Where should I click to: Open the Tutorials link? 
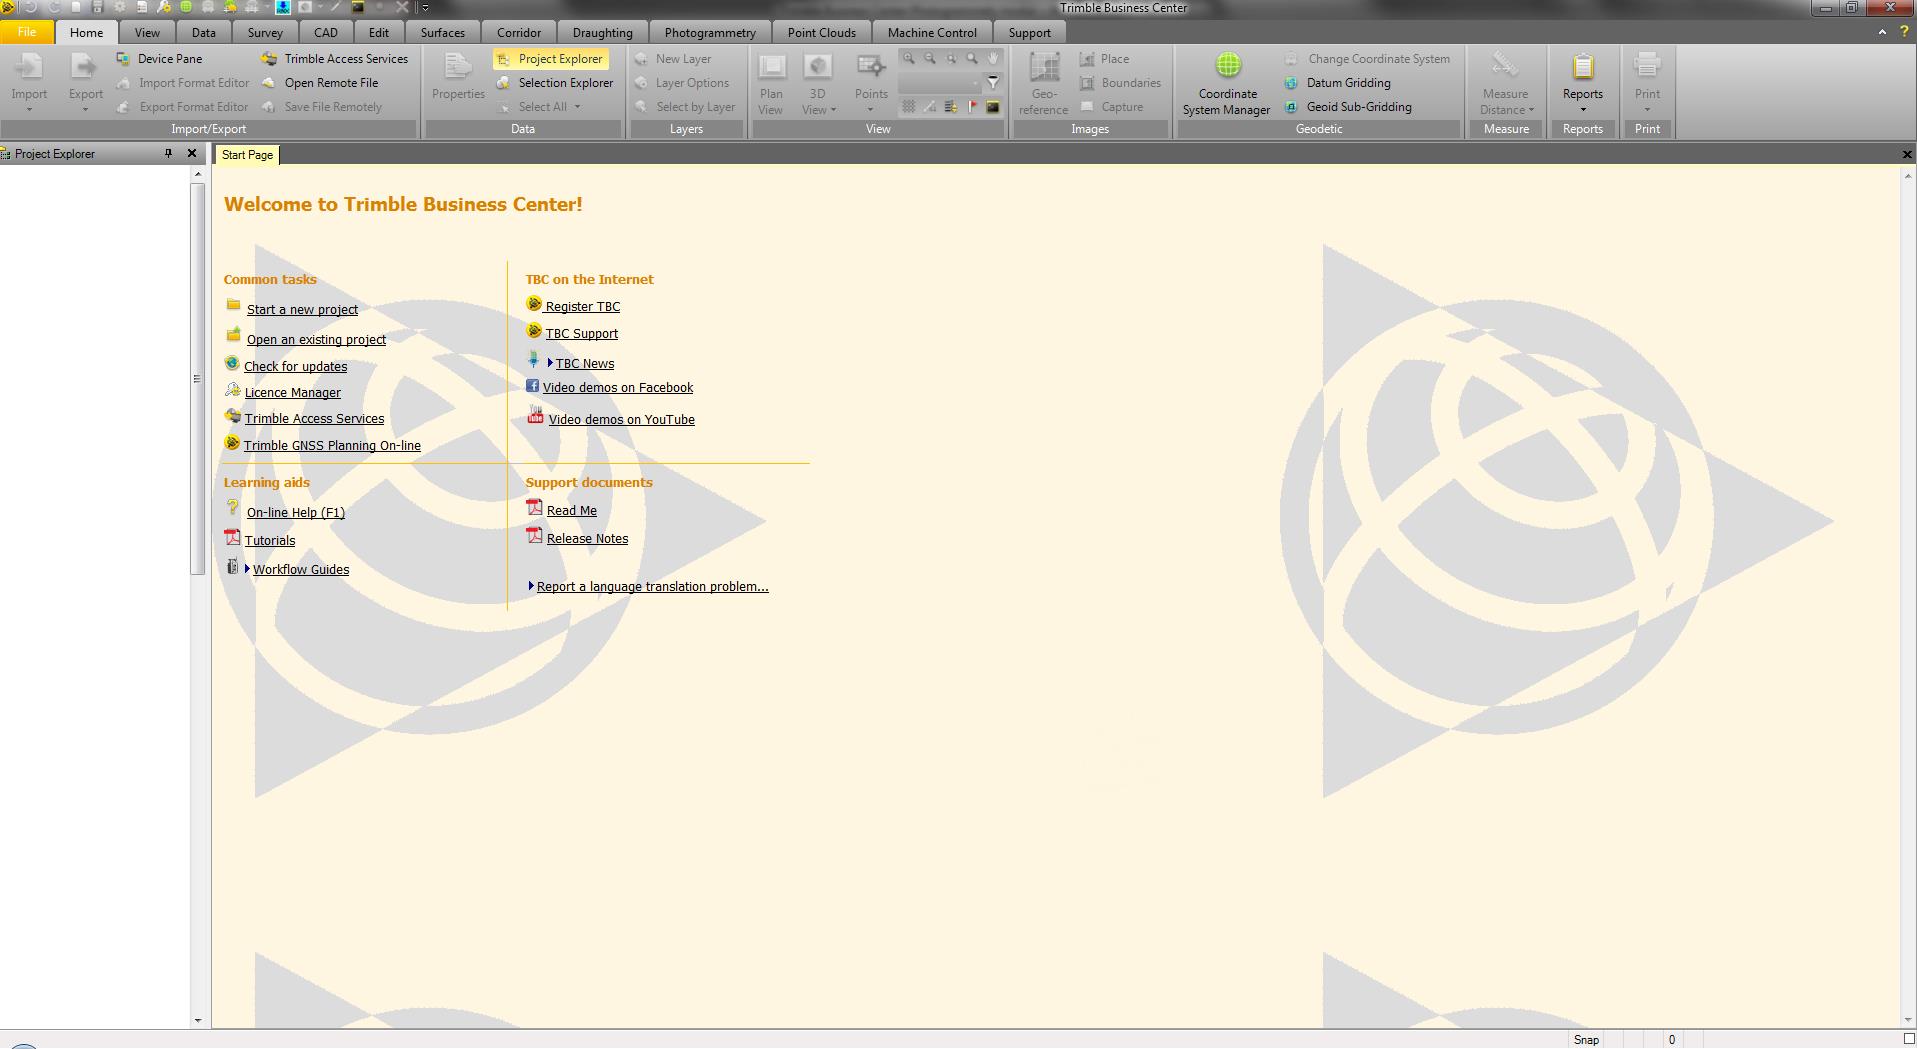(270, 541)
